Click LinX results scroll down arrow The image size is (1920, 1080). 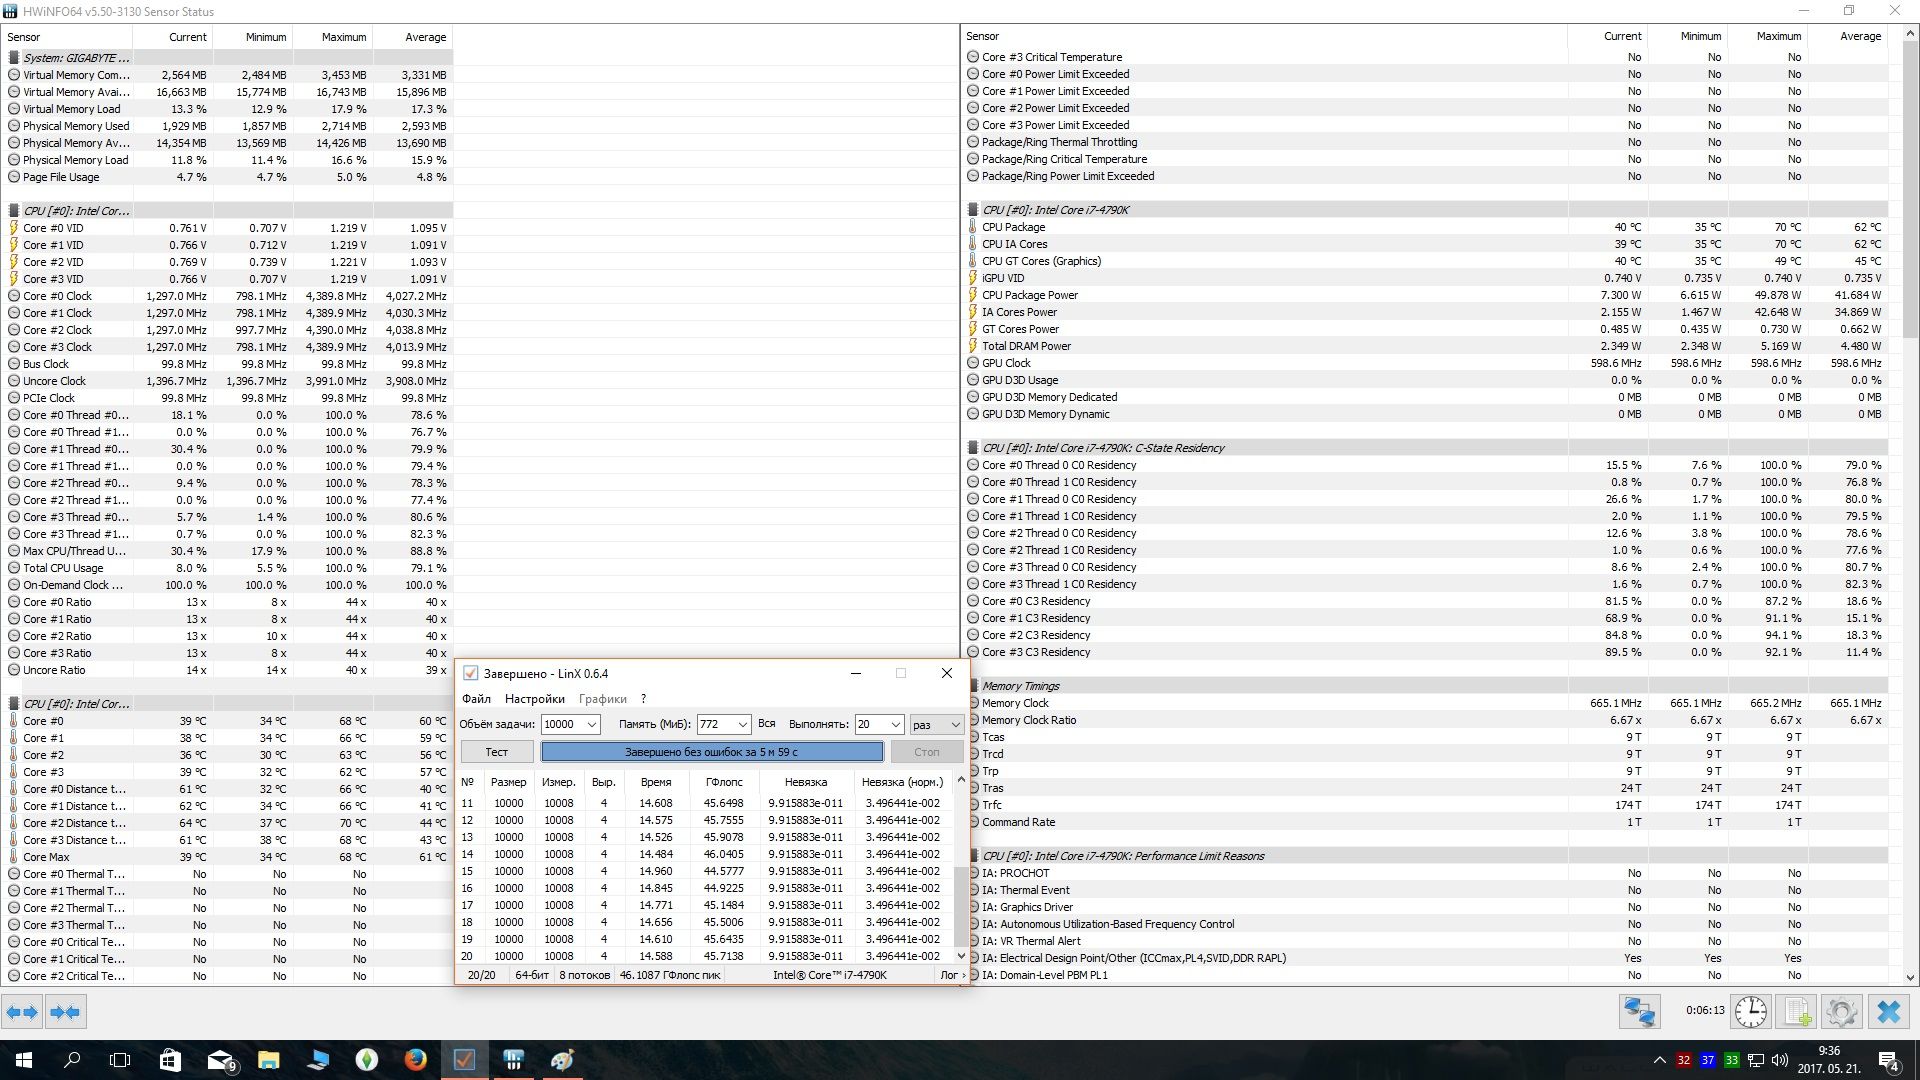[x=961, y=956]
